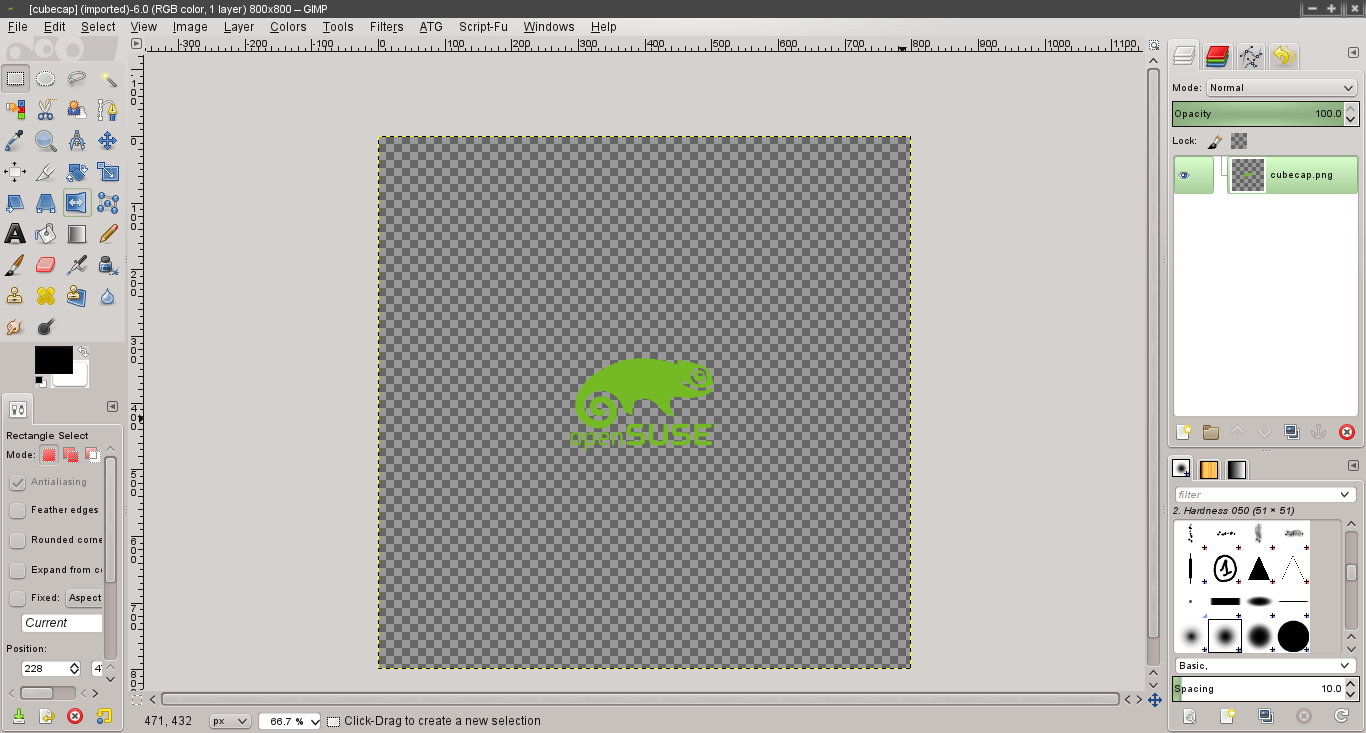
Task: Adjust the layer Opacity slider
Action: 1259,114
